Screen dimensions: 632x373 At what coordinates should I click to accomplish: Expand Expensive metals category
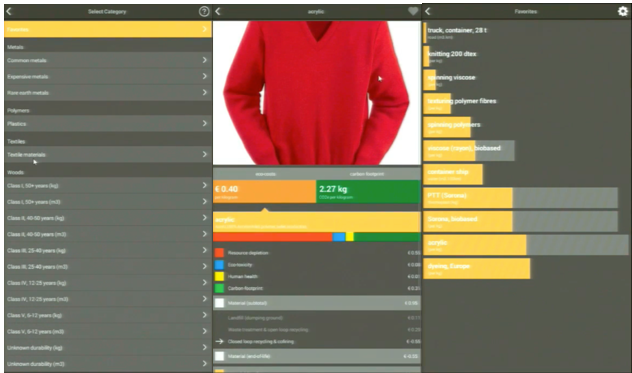108,76
